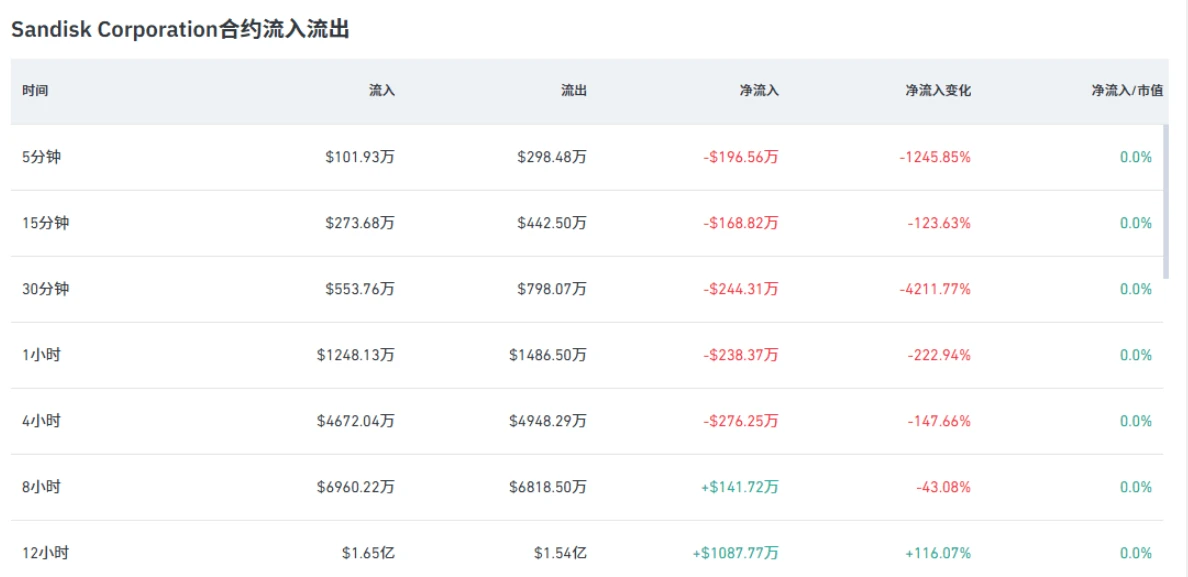The width and height of the screenshot is (1188, 577).
Task: Select the 4小时 row label
Action: tap(42, 421)
